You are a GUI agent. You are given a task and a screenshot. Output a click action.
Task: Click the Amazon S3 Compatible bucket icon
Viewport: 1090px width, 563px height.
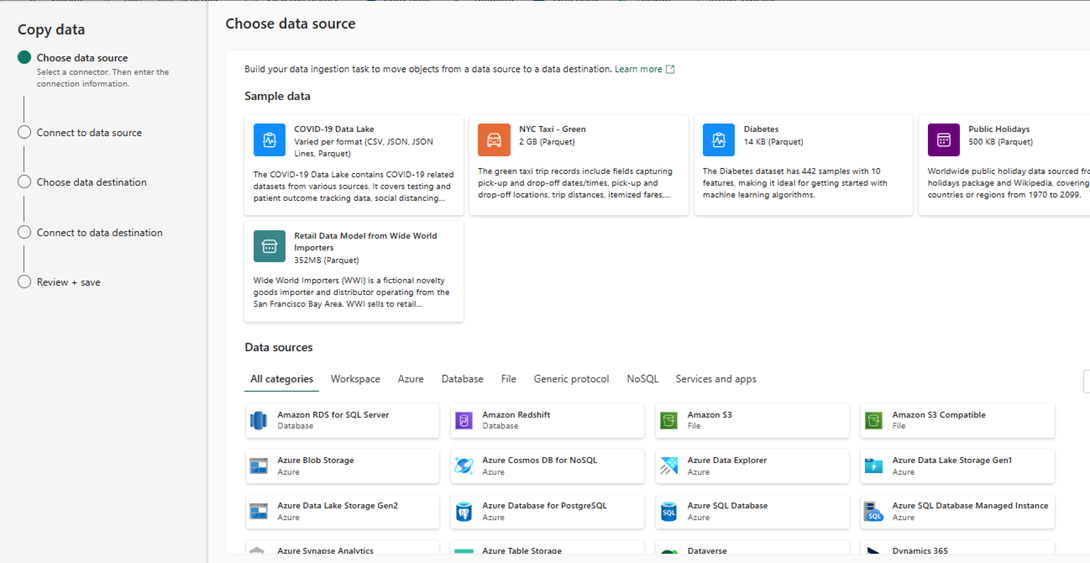click(874, 420)
